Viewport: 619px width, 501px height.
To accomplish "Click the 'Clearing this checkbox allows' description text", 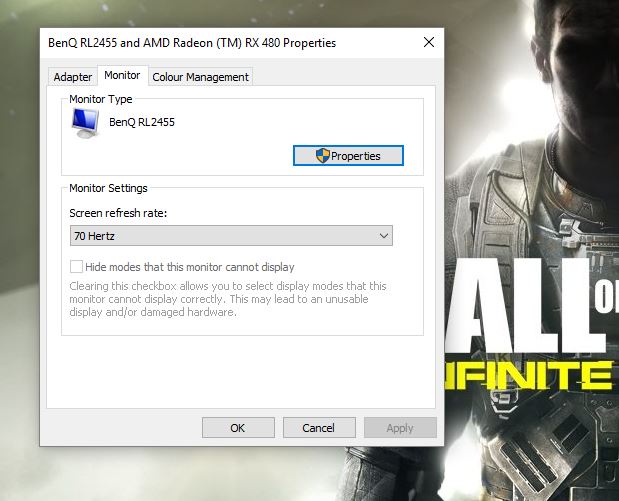I will pyautogui.click(x=228, y=299).
